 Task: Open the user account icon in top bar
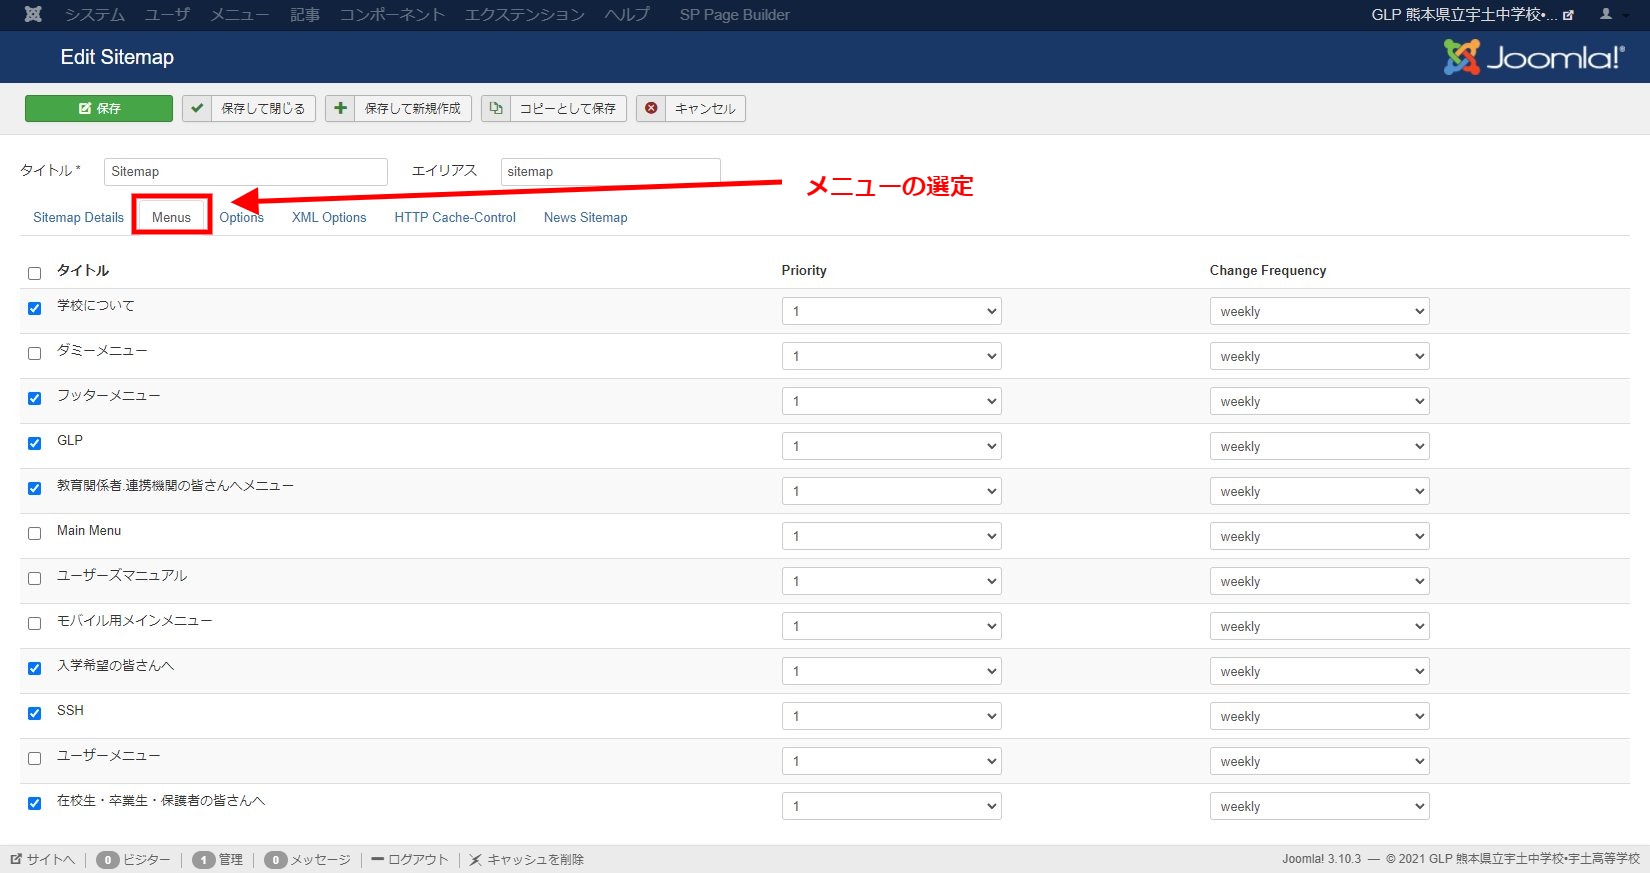[x=1606, y=14]
